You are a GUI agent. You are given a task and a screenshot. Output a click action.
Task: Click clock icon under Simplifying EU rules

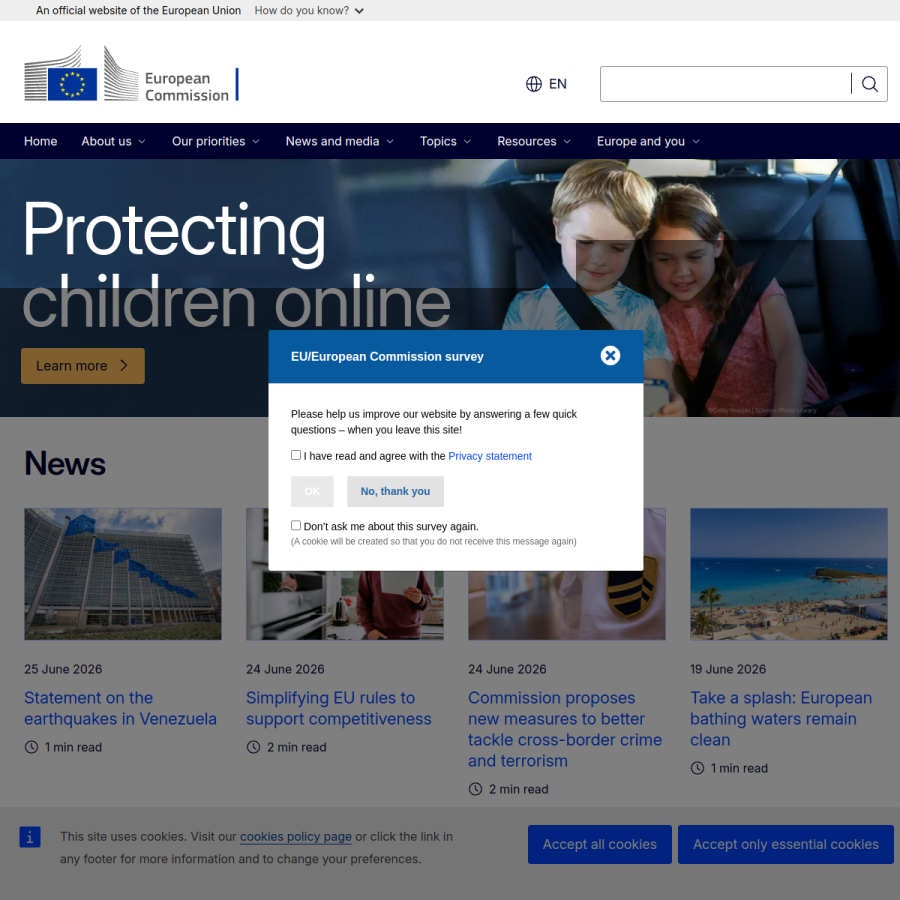click(x=253, y=747)
